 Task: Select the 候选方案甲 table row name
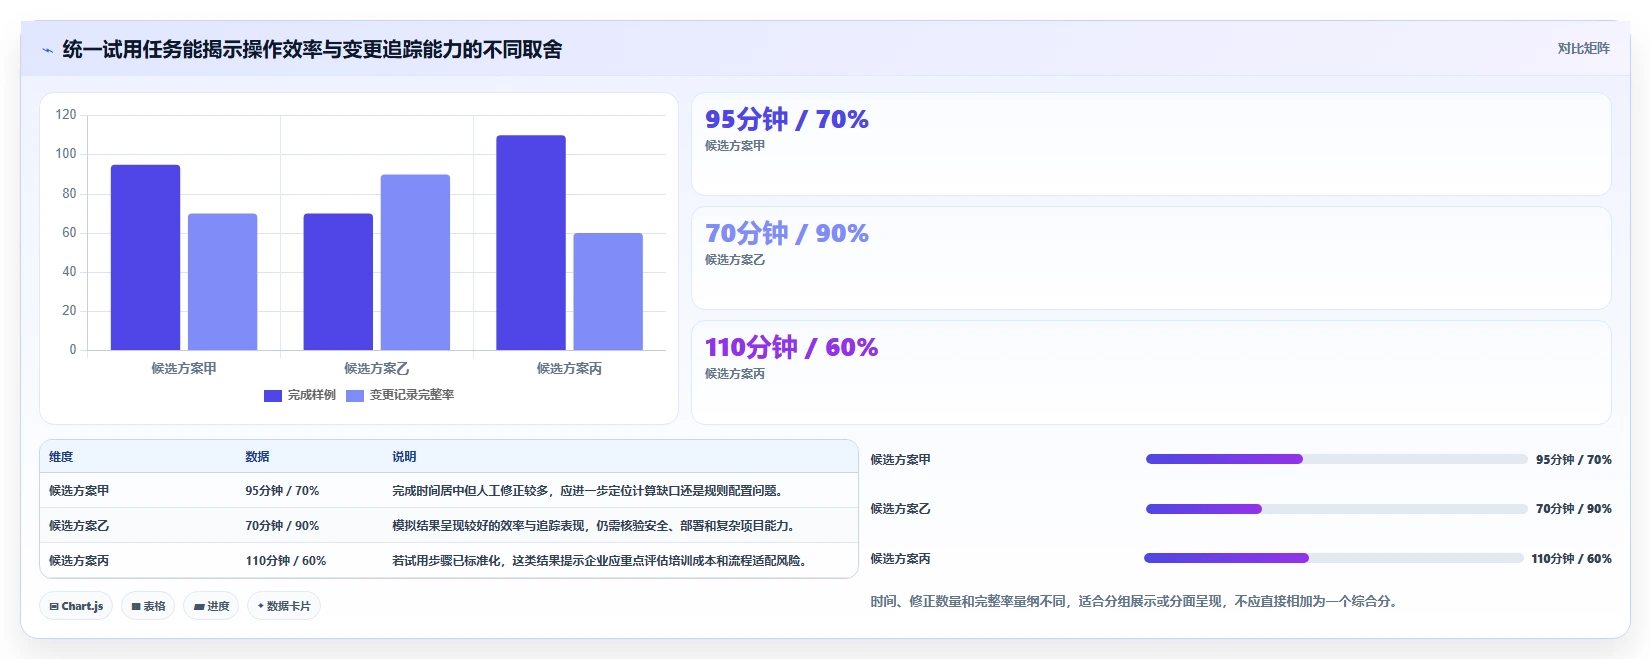tap(79, 491)
